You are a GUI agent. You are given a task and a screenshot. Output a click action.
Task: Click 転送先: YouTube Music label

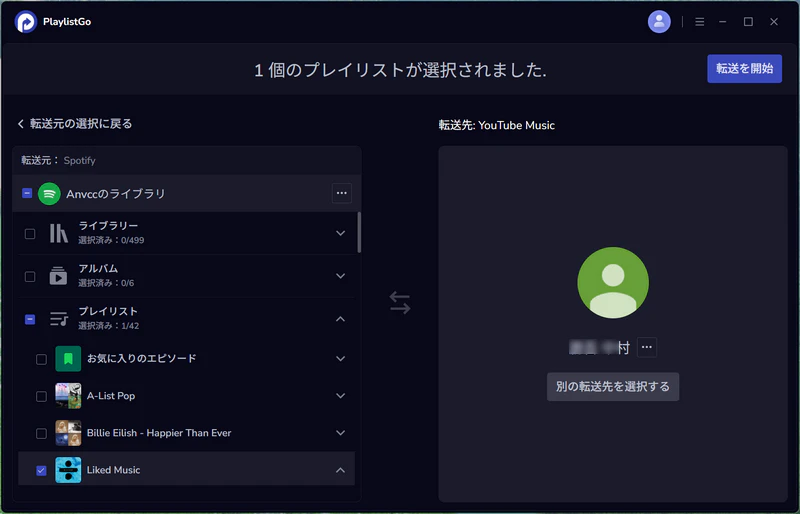click(x=496, y=126)
